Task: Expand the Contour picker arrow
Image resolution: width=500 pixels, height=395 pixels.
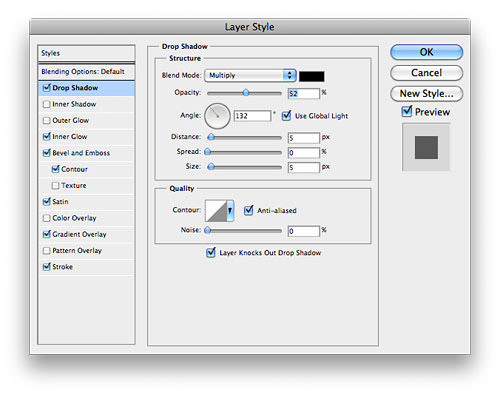Action: click(x=230, y=211)
